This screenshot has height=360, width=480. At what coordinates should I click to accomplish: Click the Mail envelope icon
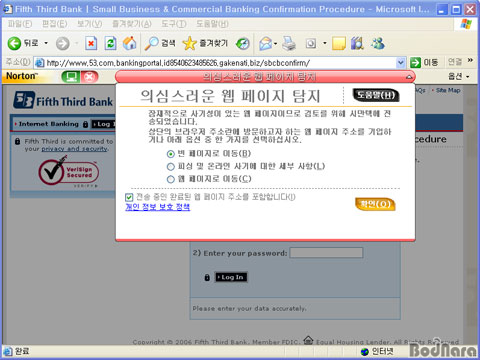point(266,44)
